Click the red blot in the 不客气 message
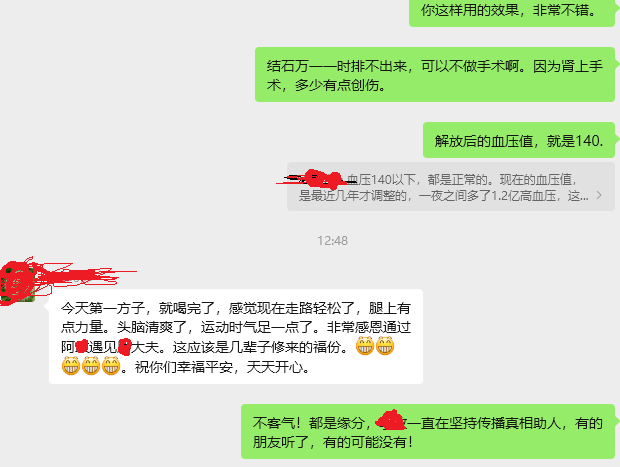The width and height of the screenshot is (620, 467). [391, 421]
